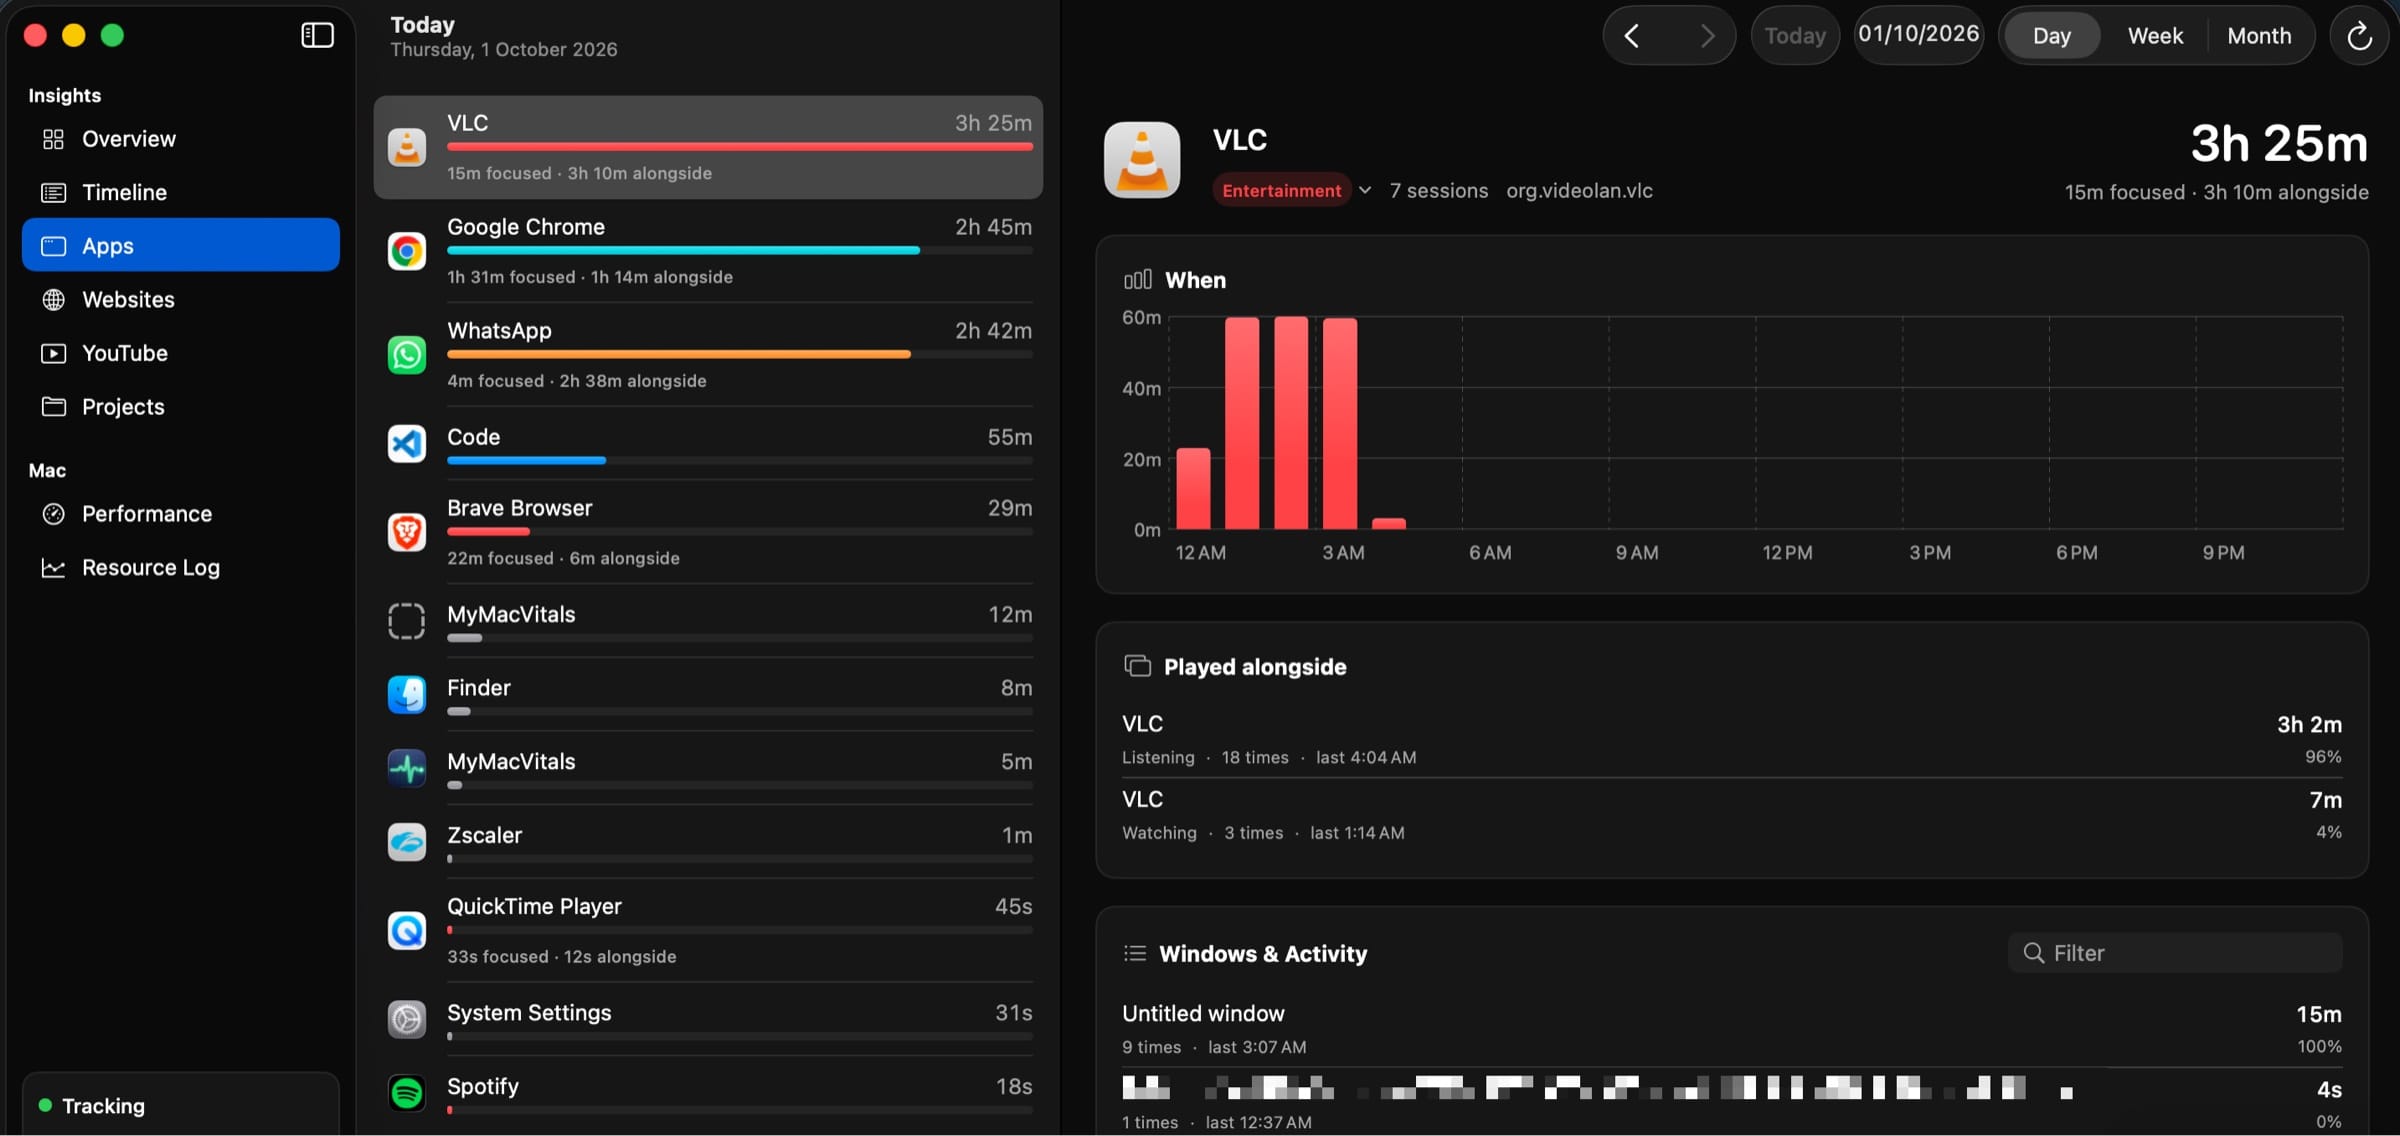This screenshot has height=1136, width=2400.
Task: Click the Code 55m duration
Action: click(1009, 437)
